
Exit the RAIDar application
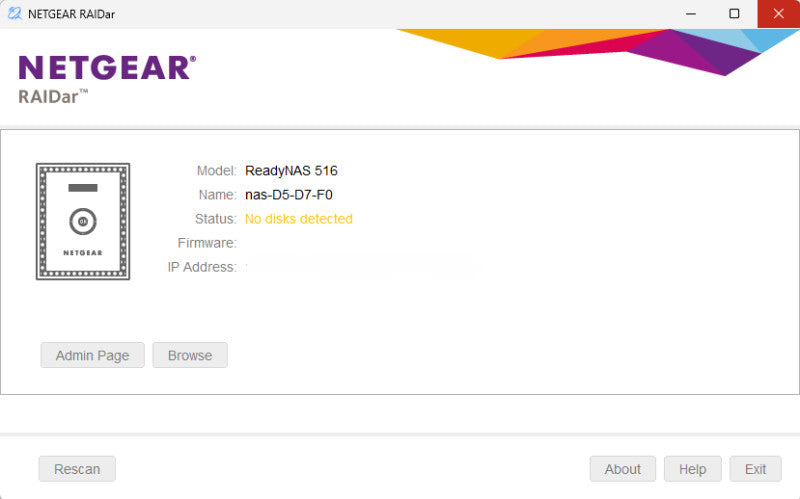tap(755, 469)
